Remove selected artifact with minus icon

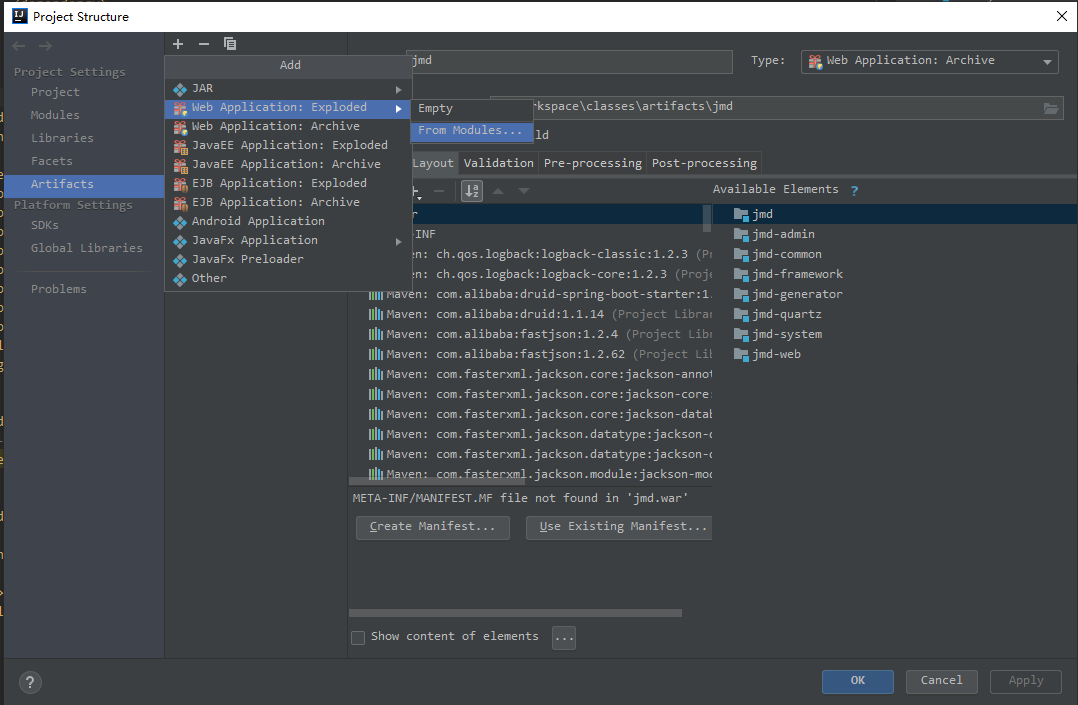[204, 44]
